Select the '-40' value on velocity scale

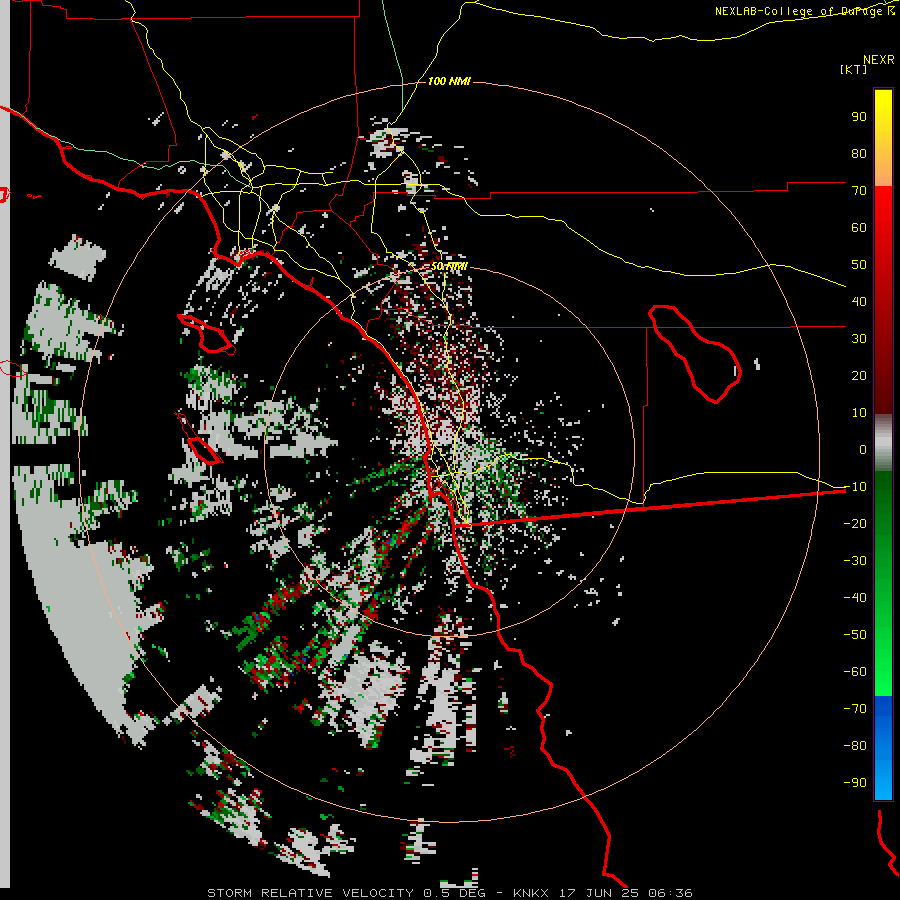[x=855, y=598]
